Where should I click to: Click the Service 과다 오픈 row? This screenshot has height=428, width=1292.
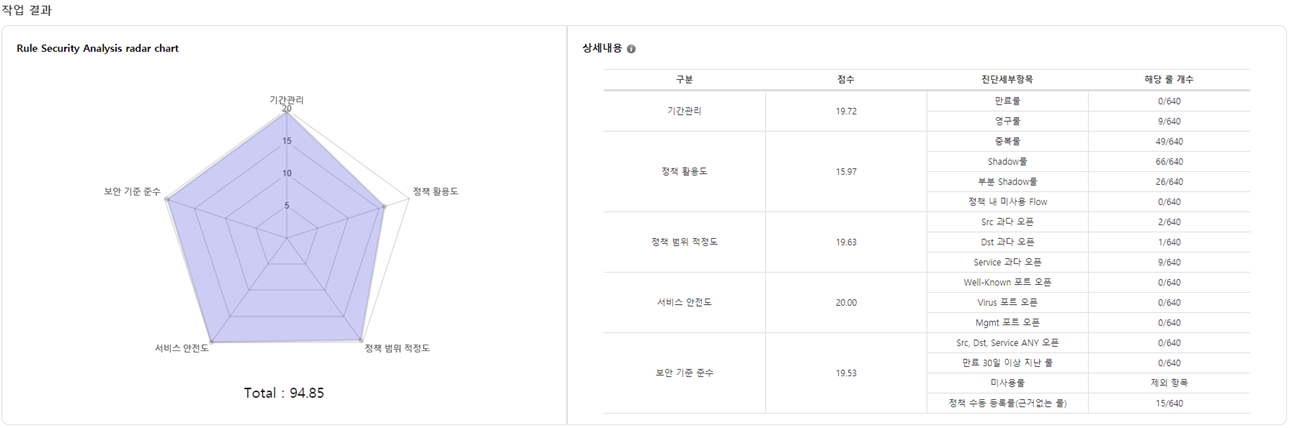(1007, 262)
